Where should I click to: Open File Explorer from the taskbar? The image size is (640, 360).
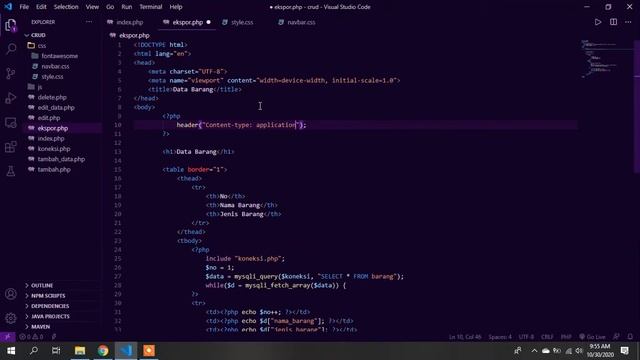coord(80,351)
